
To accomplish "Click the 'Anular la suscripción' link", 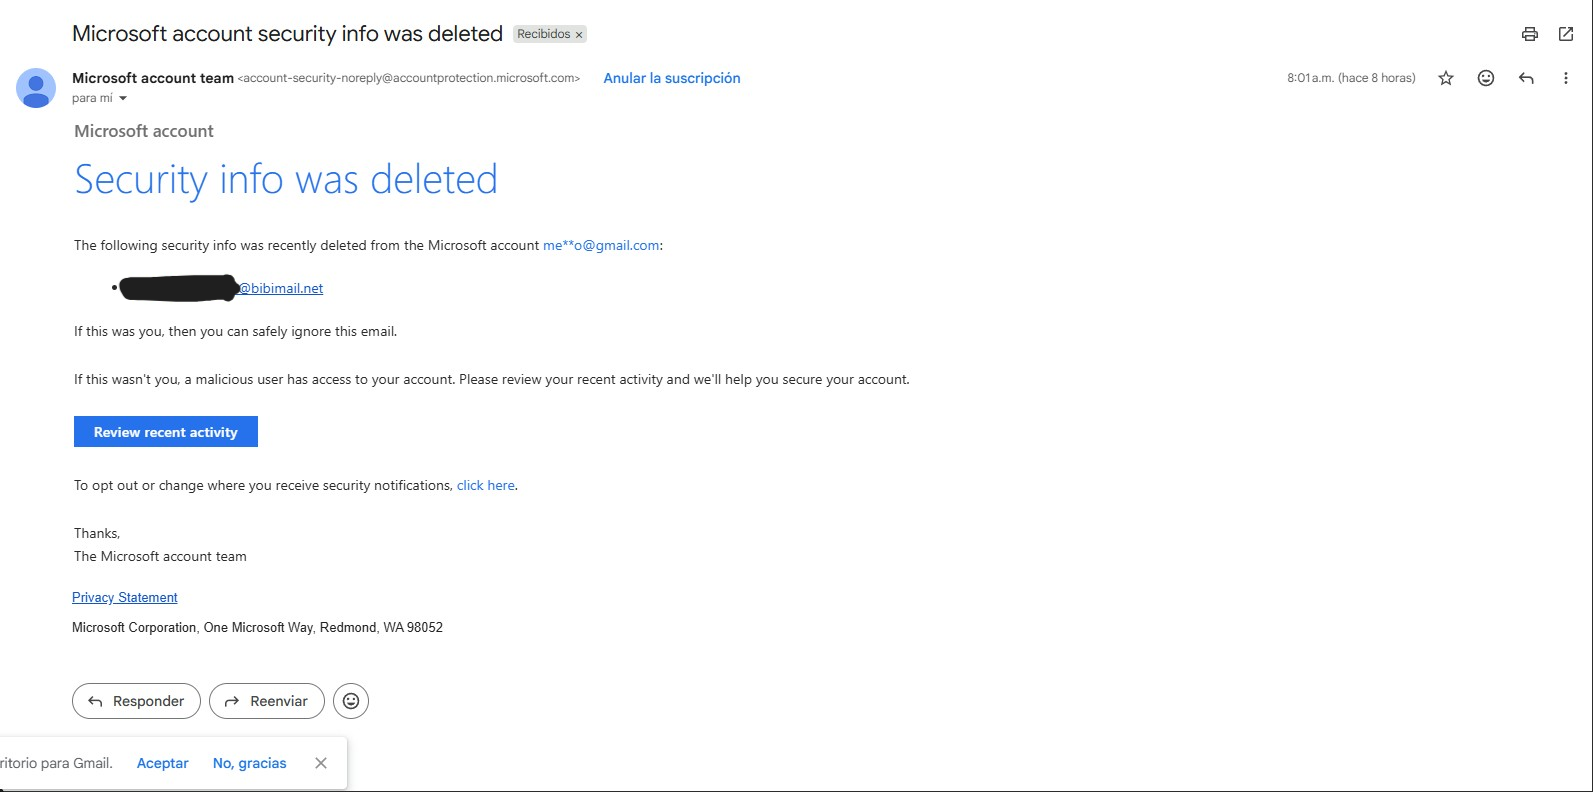I will click(x=672, y=78).
